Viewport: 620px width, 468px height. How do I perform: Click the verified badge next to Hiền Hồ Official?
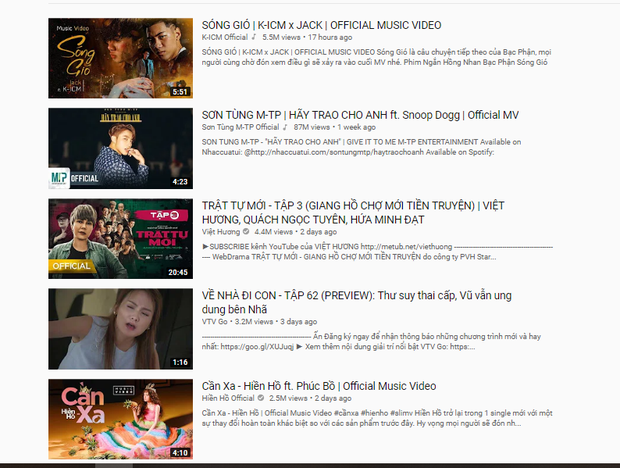tap(261, 398)
